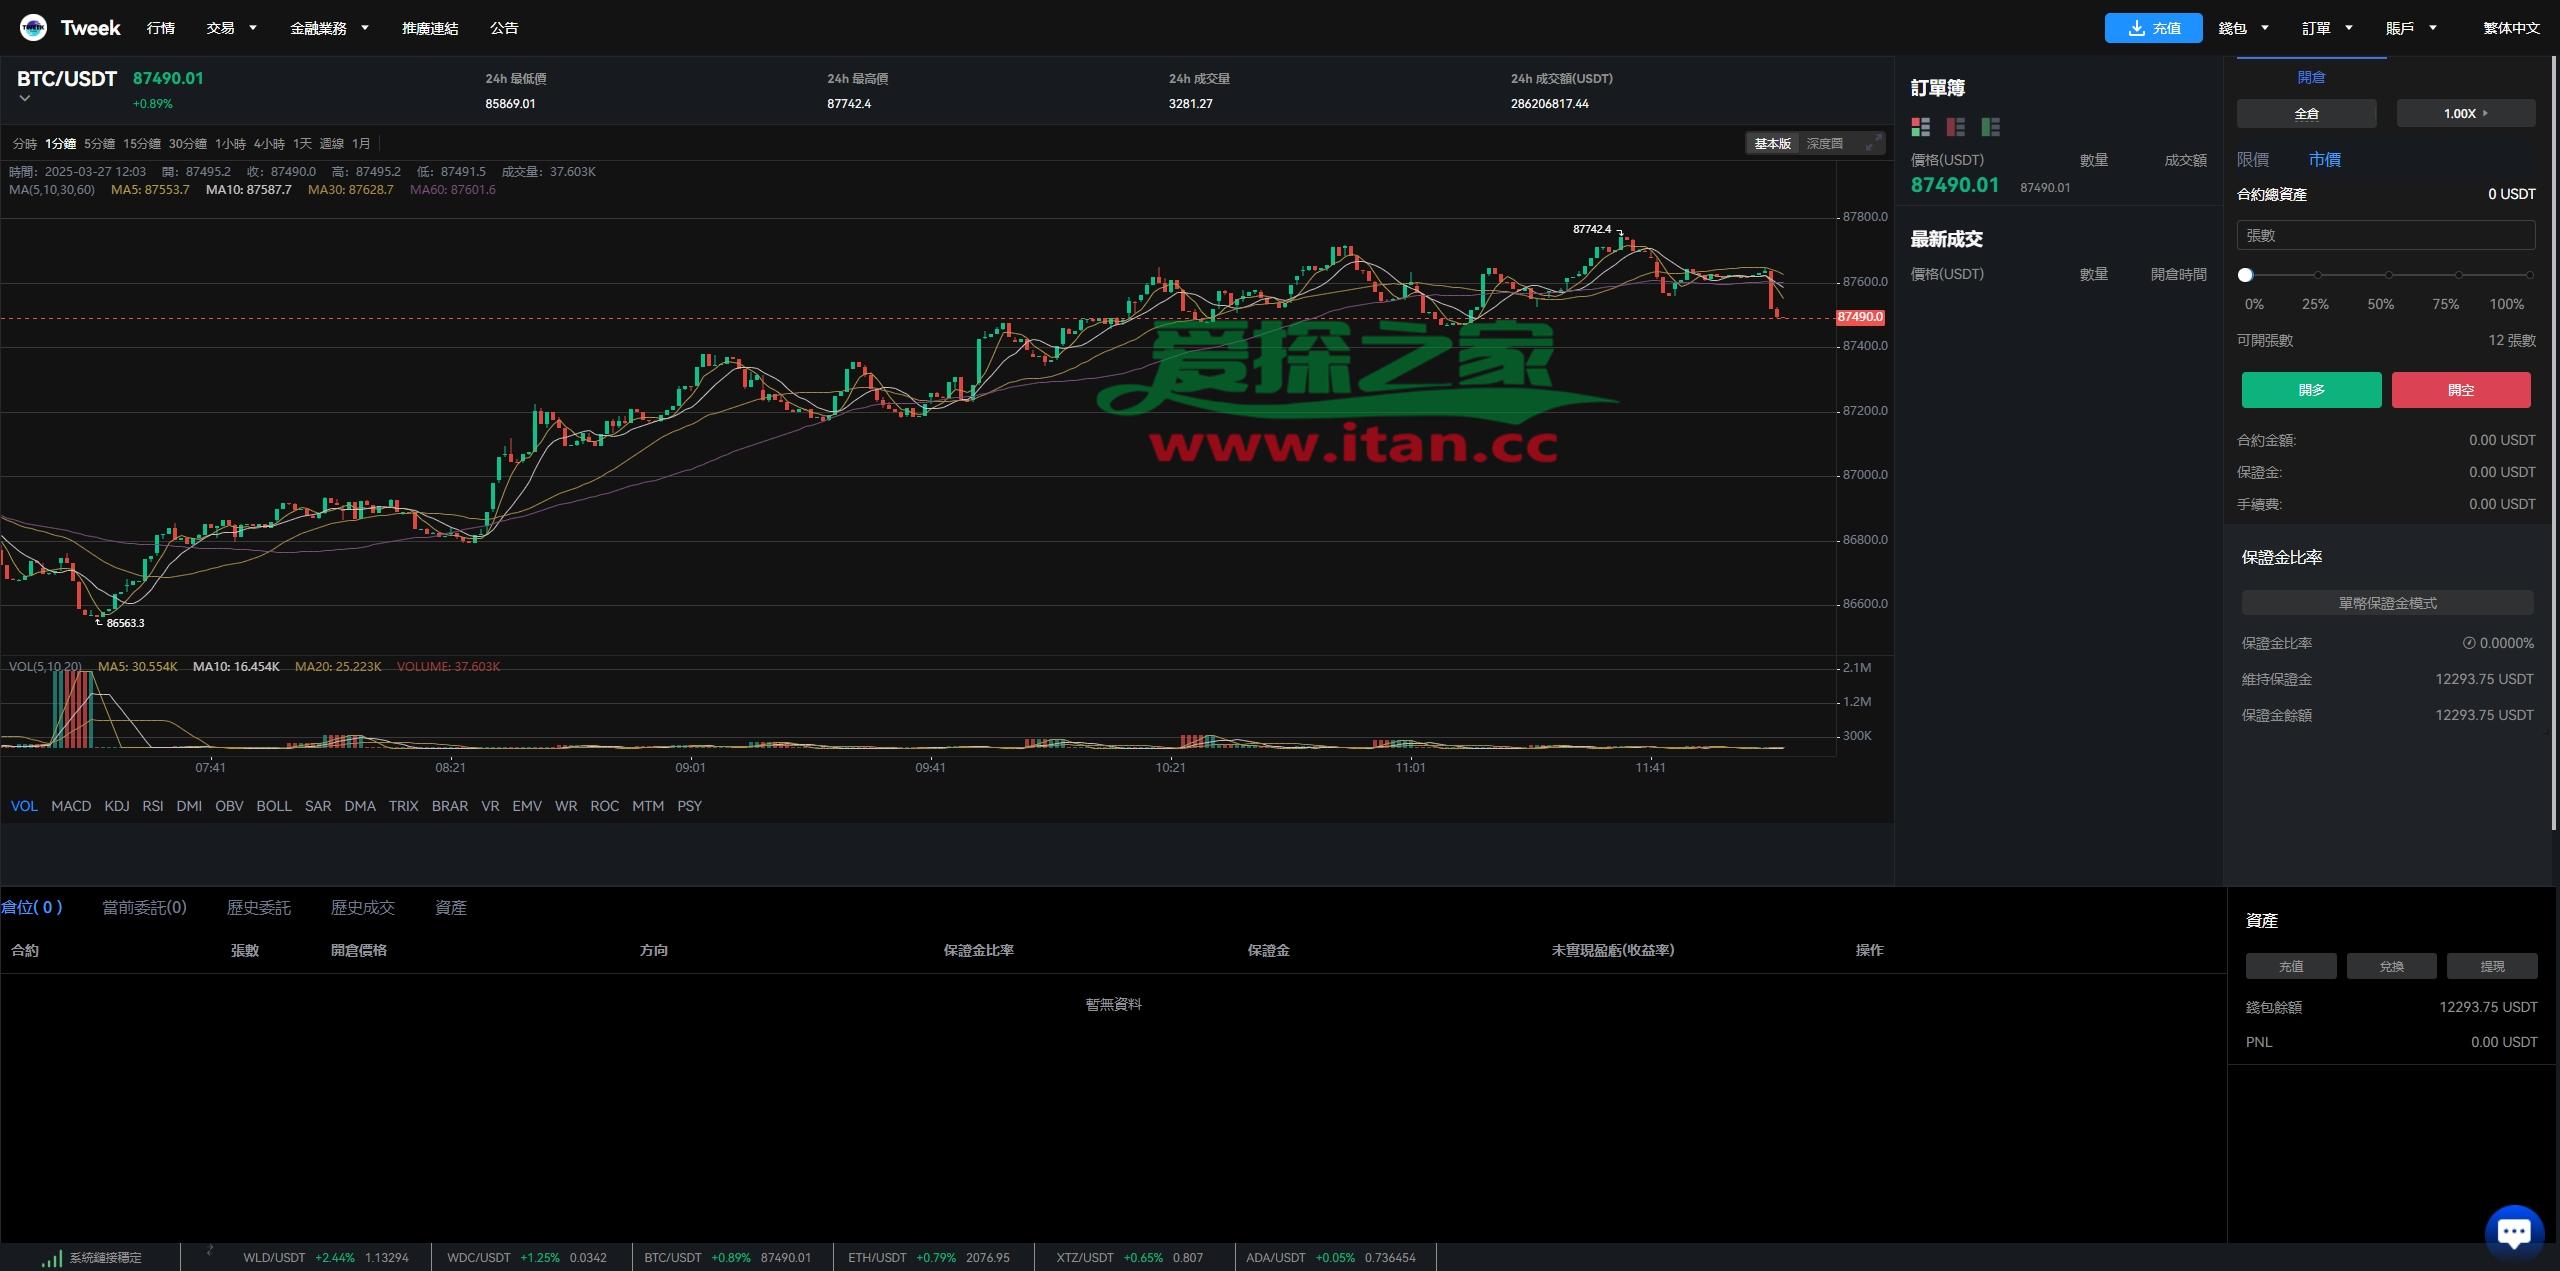This screenshot has height=1271, width=2560.
Task: Select 限價 limit order type
Action: (x=2252, y=160)
